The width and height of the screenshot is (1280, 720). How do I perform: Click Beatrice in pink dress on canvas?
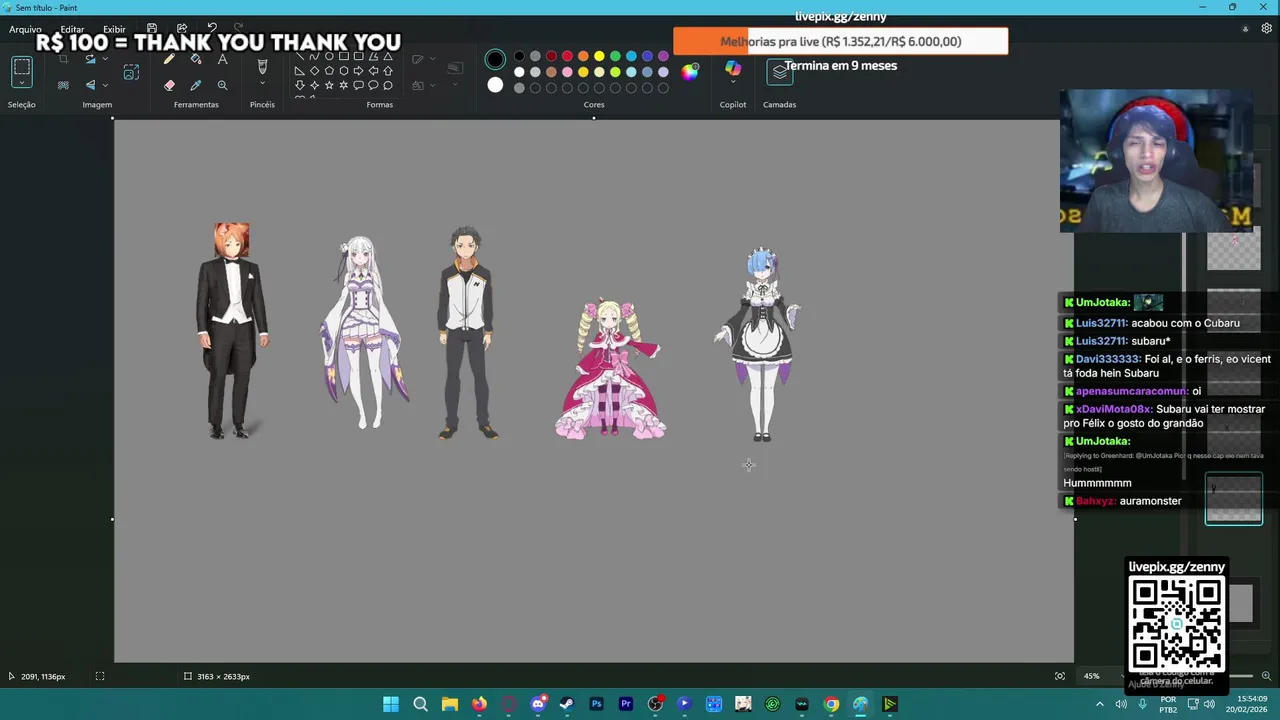coord(610,369)
